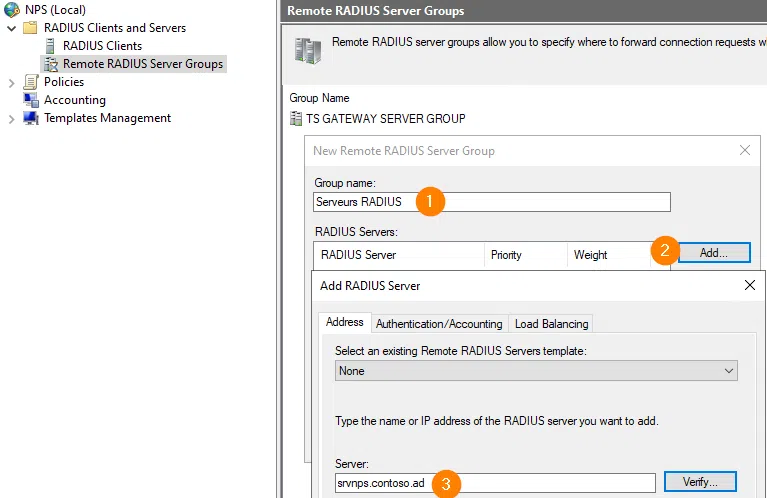Click the Verify... button

pyautogui.click(x=700, y=483)
